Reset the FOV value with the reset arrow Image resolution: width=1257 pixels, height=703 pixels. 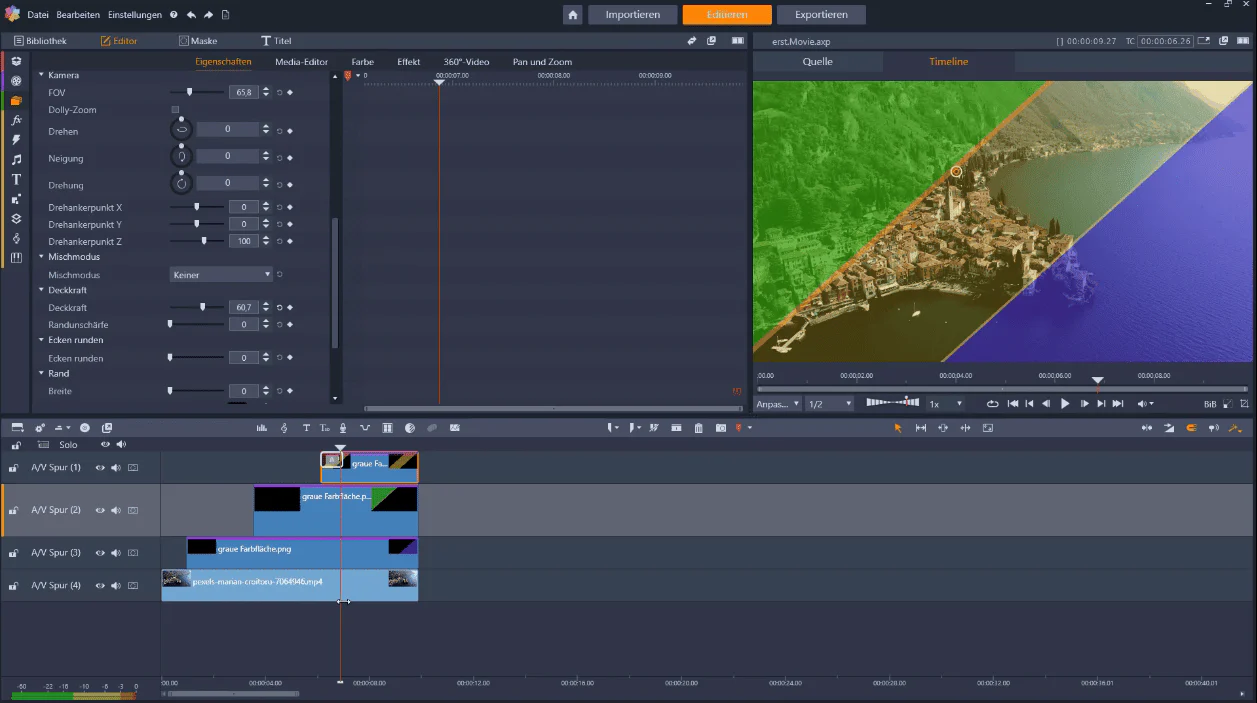(279, 92)
